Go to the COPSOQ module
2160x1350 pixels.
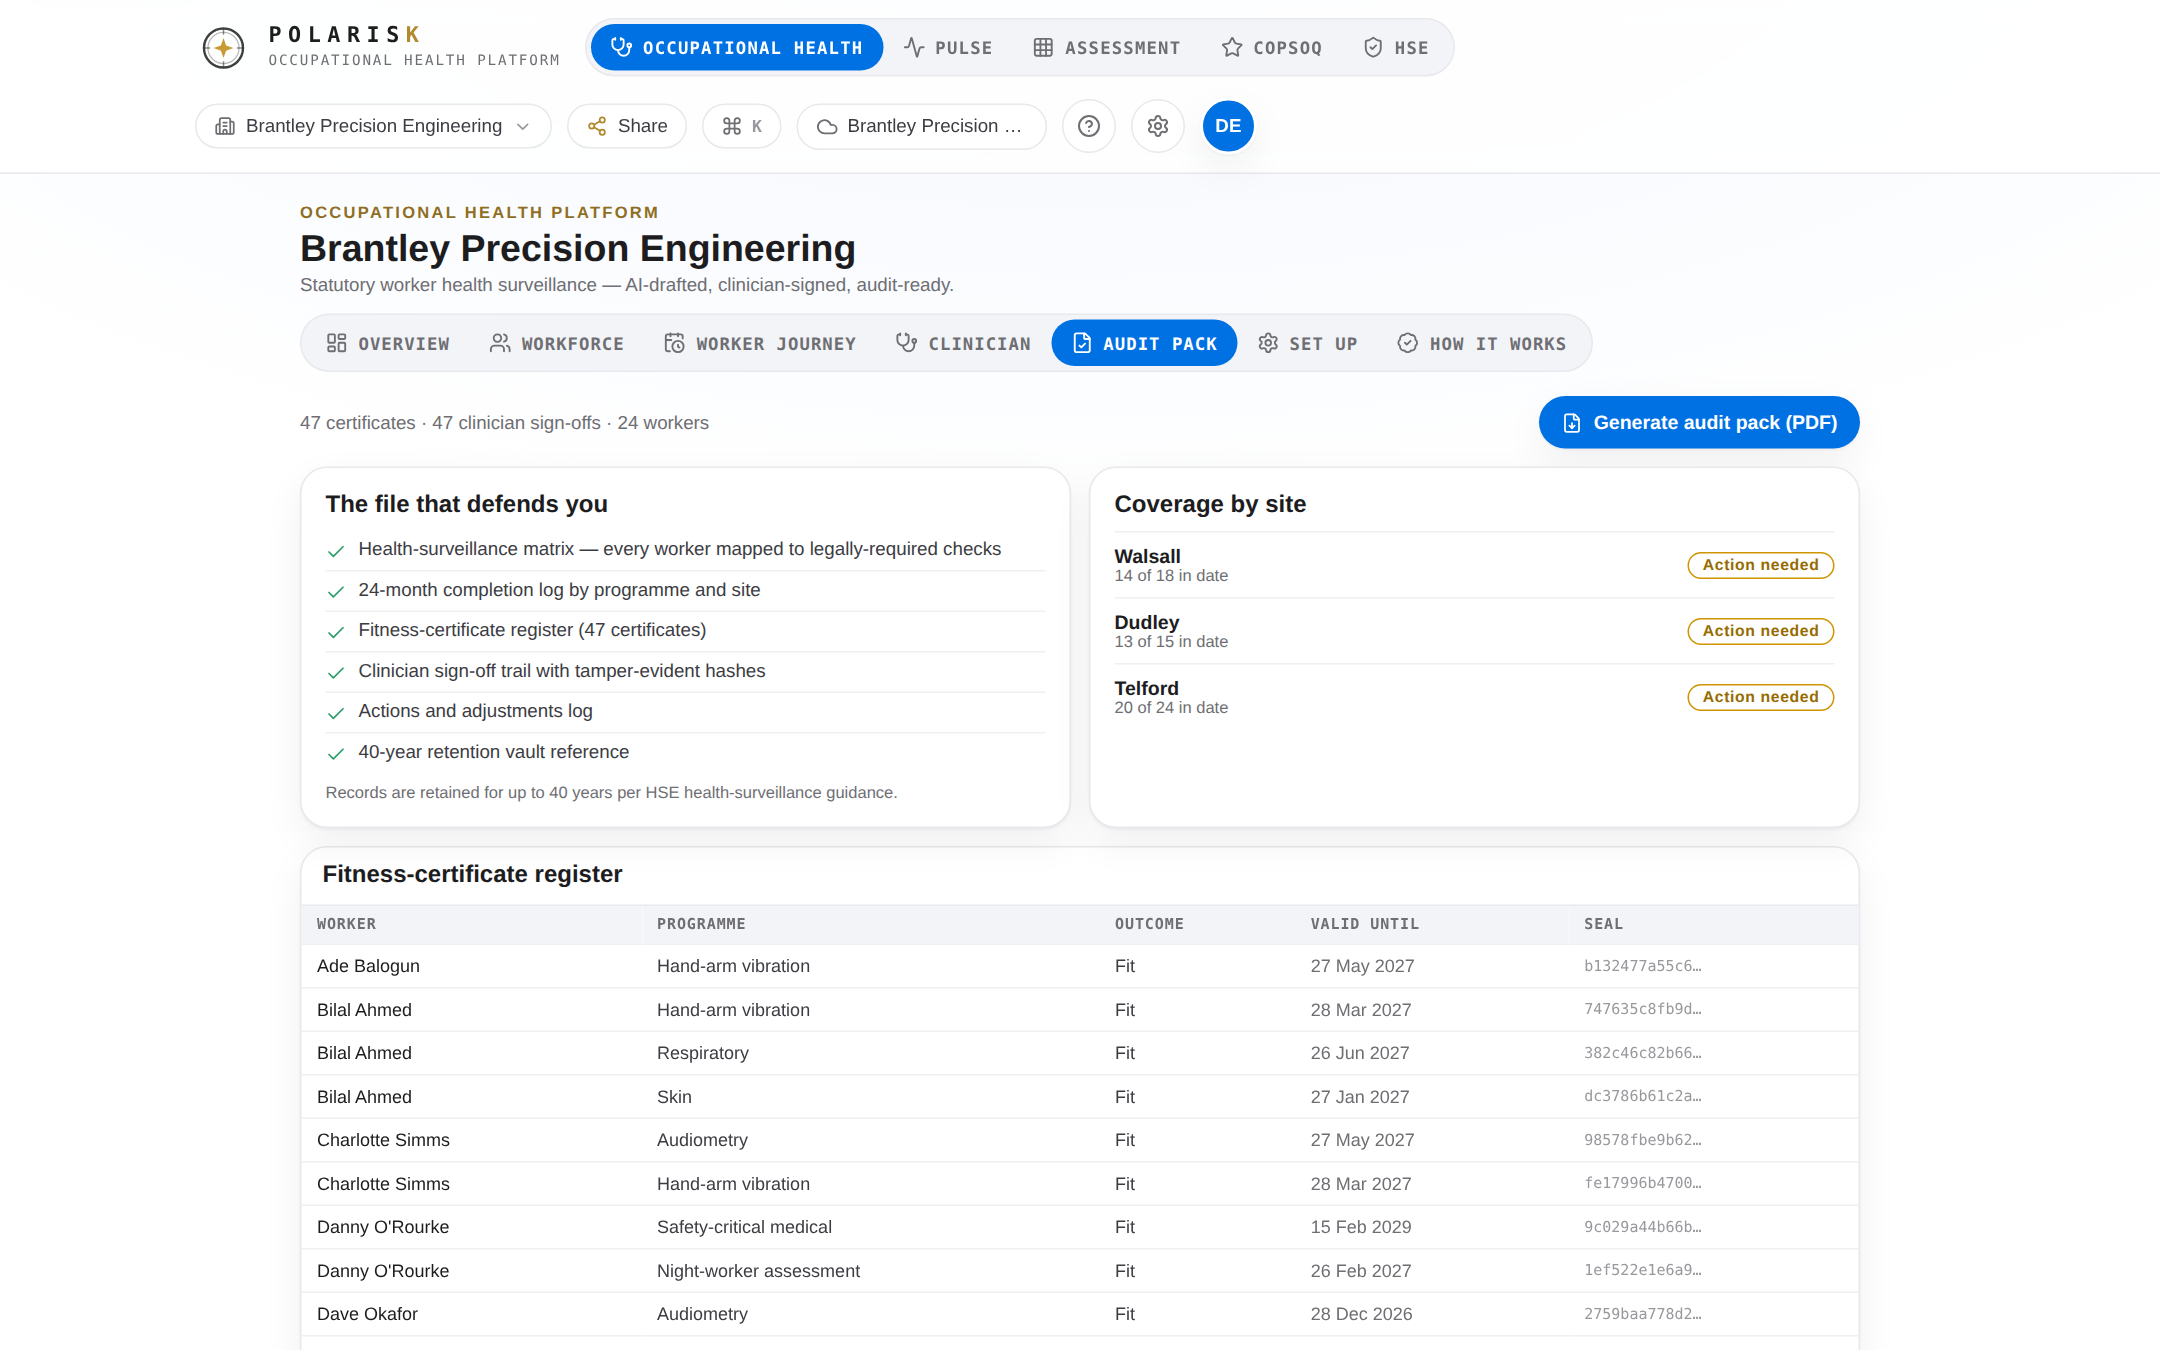[x=1272, y=47]
